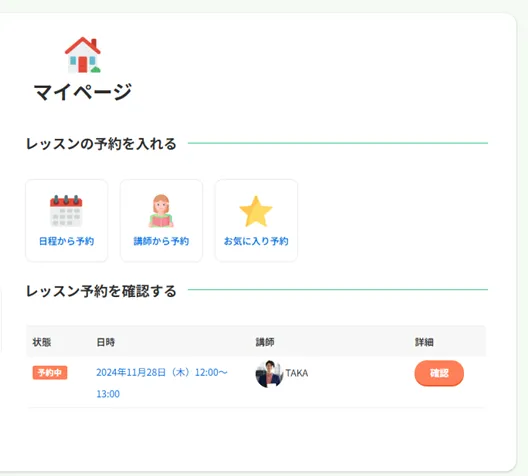Open the 日程から予約 link

(67, 241)
